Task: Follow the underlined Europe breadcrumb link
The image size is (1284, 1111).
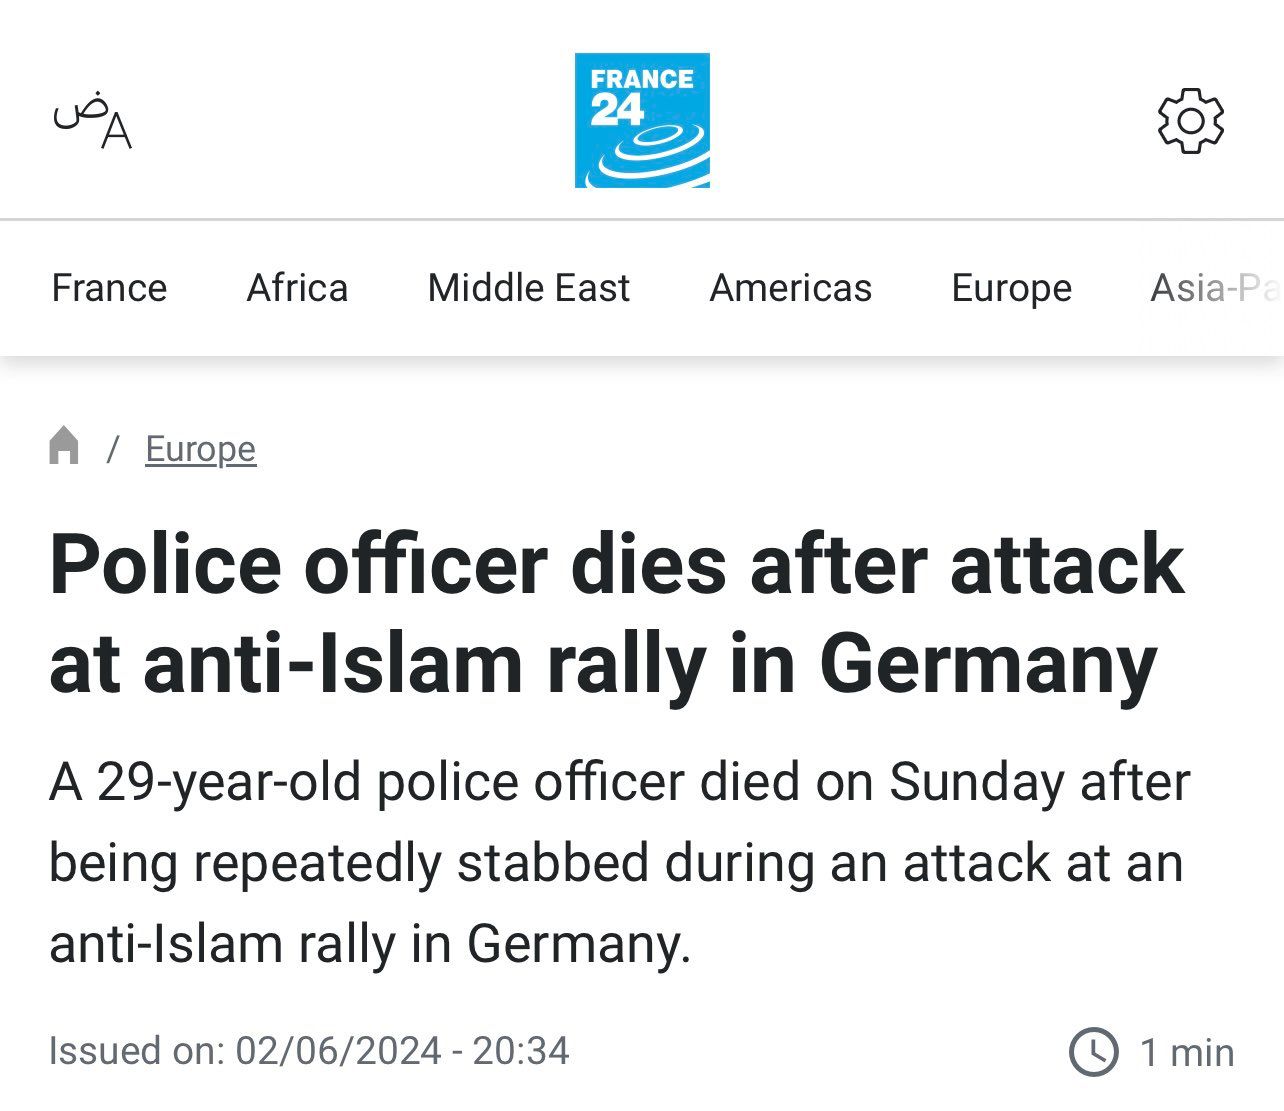Action: pos(201,449)
